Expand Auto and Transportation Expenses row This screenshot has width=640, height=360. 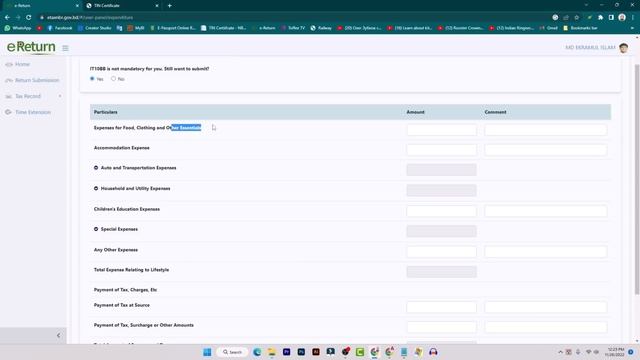(x=96, y=168)
